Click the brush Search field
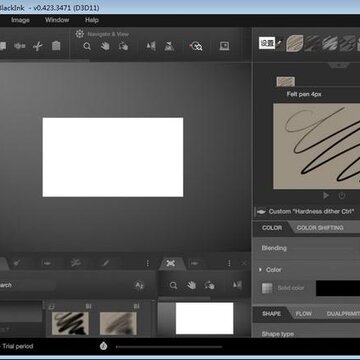 coord(27,285)
